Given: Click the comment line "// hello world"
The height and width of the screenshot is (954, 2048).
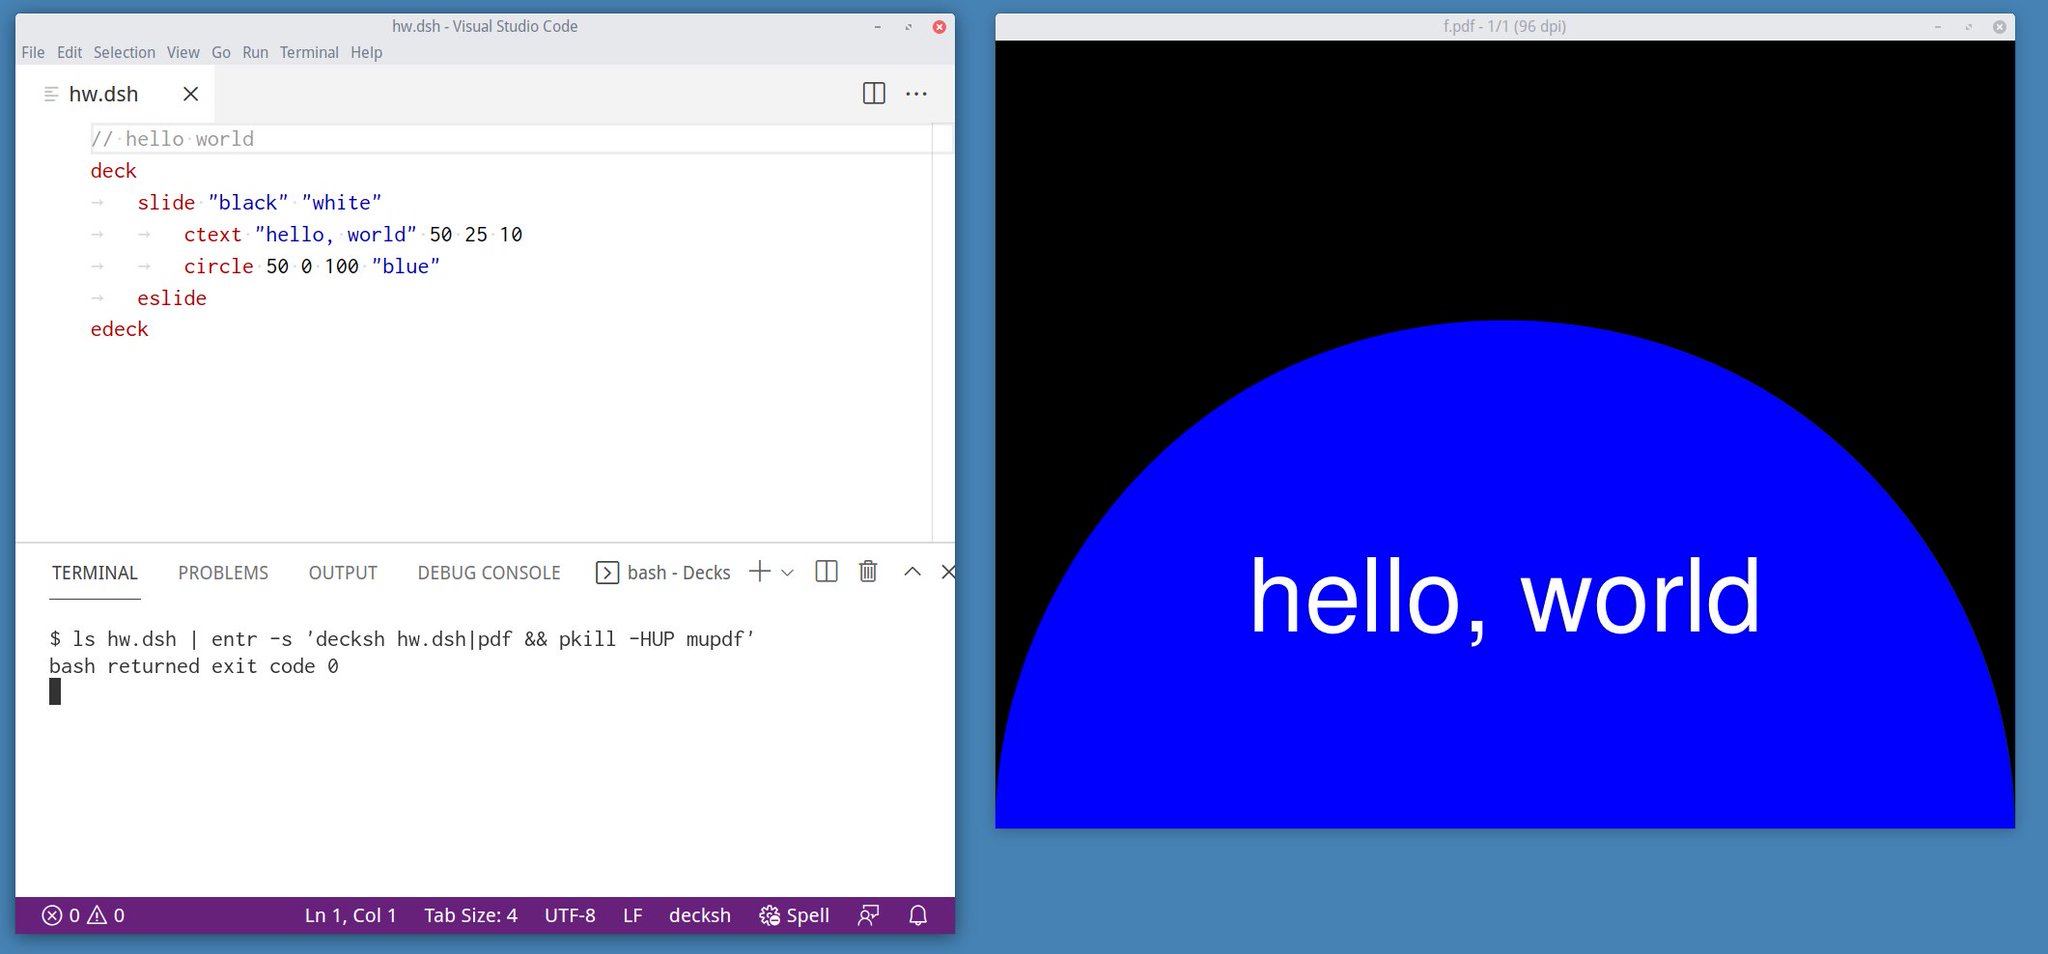Looking at the screenshot, I should tap(172, 139).
